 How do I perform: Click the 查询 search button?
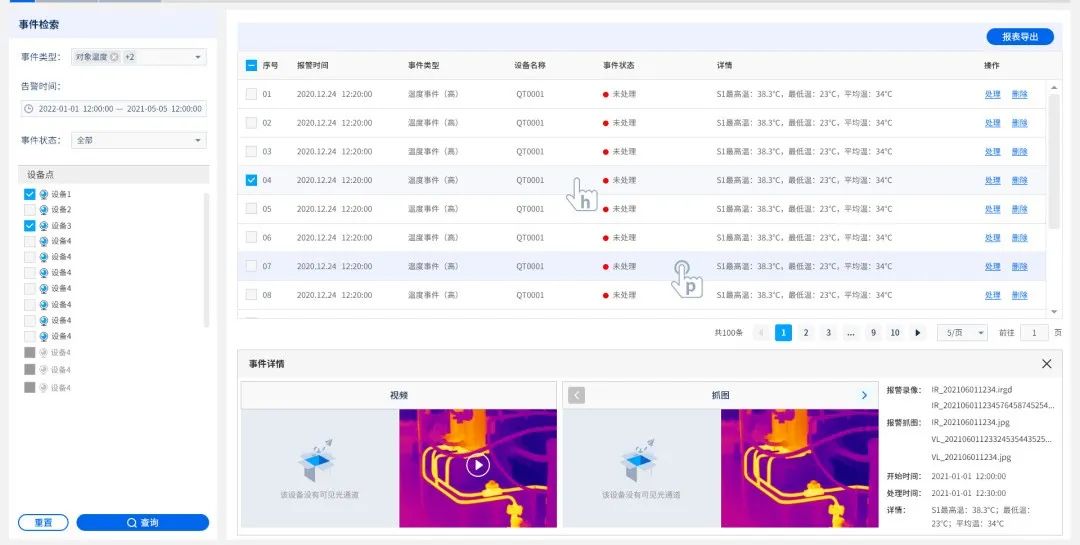point(143,522)
